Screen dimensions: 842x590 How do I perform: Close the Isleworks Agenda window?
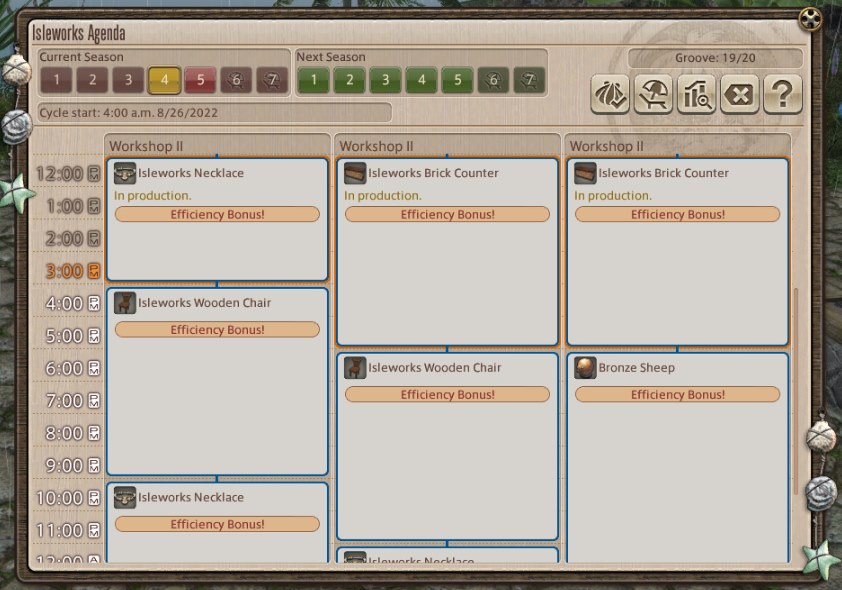pyautogui.click(x=810, y=20)
